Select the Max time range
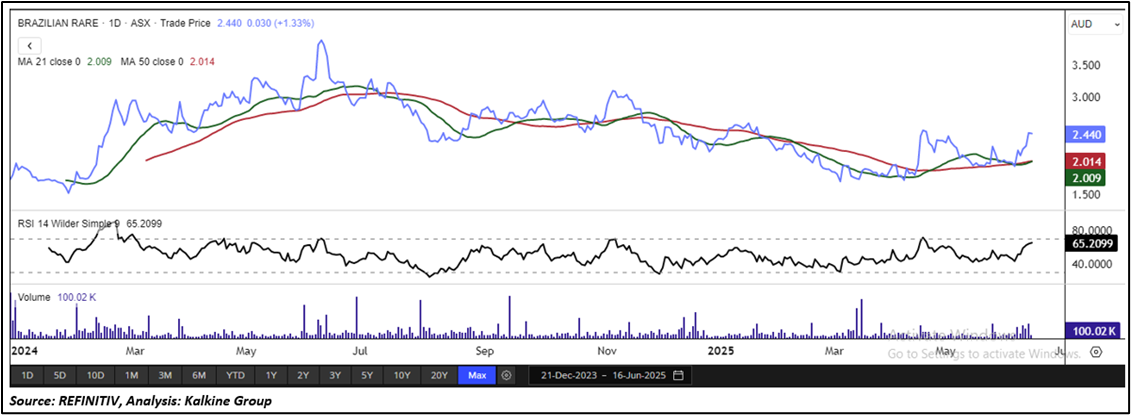This screenshot has width=1131, height=415. pyautogui.click(x=478, y=375)
